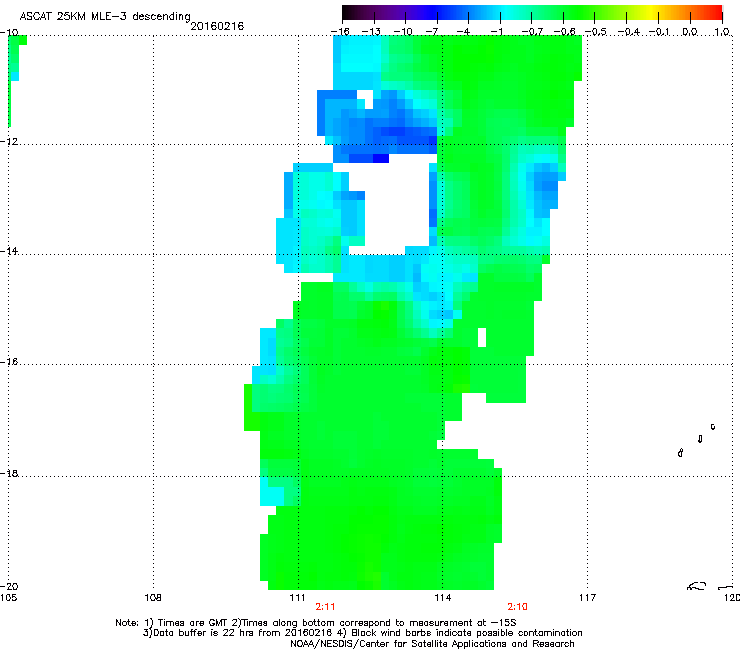Image resolution: width=740 pixels, height=650 pixels.
Task: Click the color bar label '1.0'
Action: pyautogui.click(x=722, y=32)
